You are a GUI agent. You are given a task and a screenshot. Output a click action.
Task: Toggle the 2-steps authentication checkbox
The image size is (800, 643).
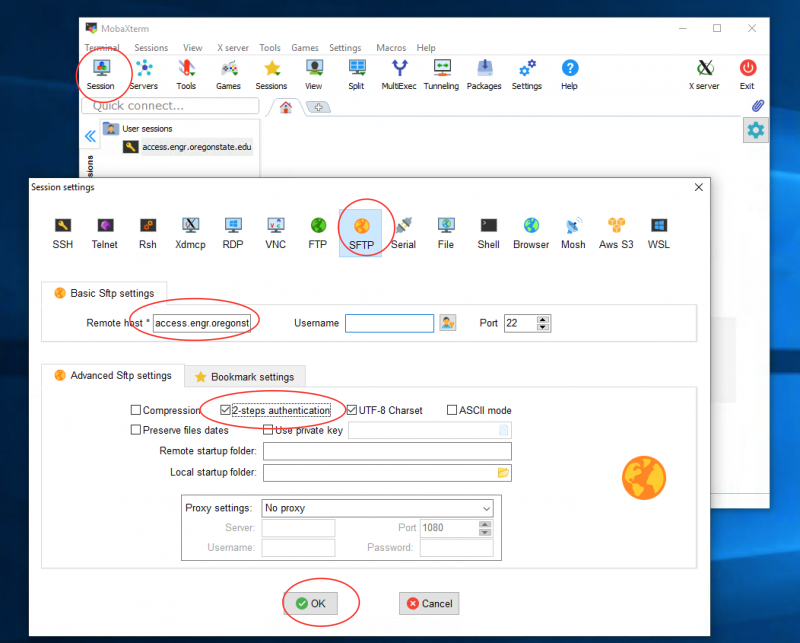[225, 410]
